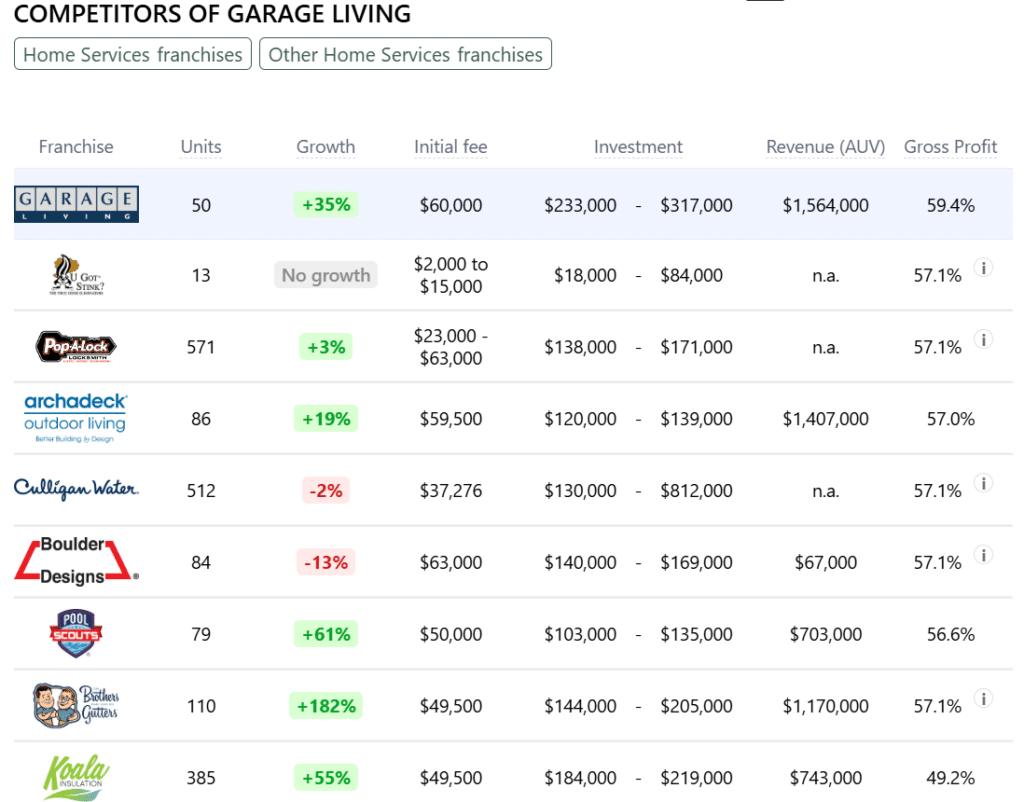Image resolution: width=1024 pixels, height=802 pixels.
Task: Click the Koala Insulation logo
Action: tap(76, 777)
